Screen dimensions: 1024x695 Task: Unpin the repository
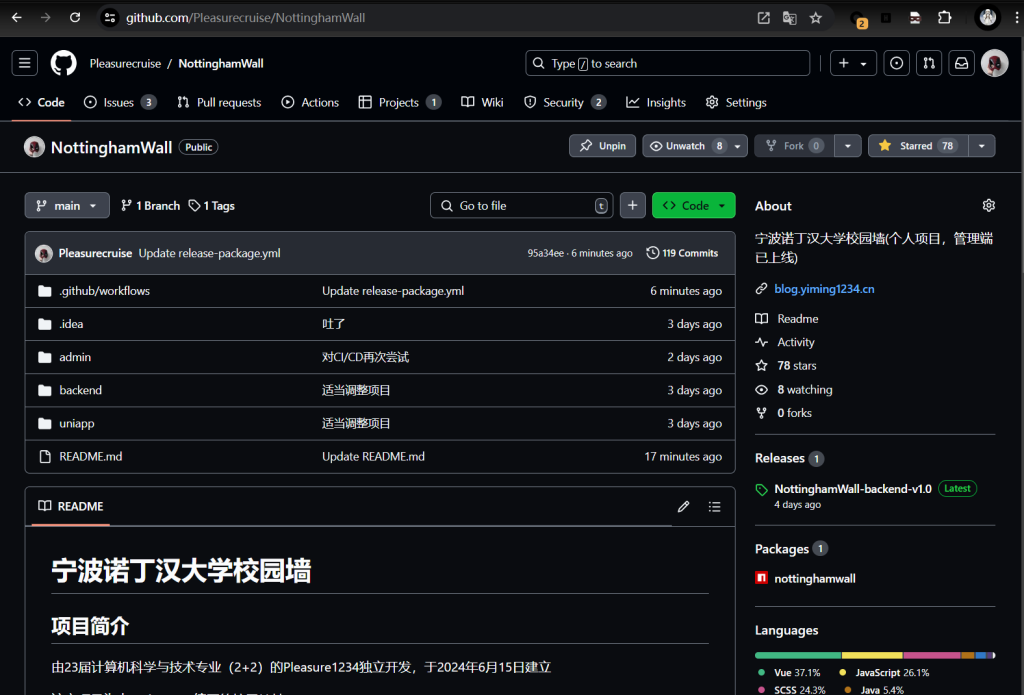602,146
